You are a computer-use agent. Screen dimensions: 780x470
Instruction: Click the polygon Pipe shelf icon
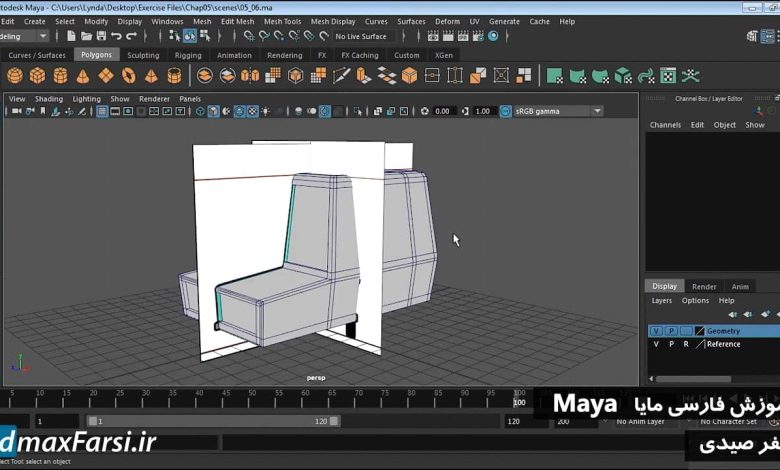pos(174,76)
